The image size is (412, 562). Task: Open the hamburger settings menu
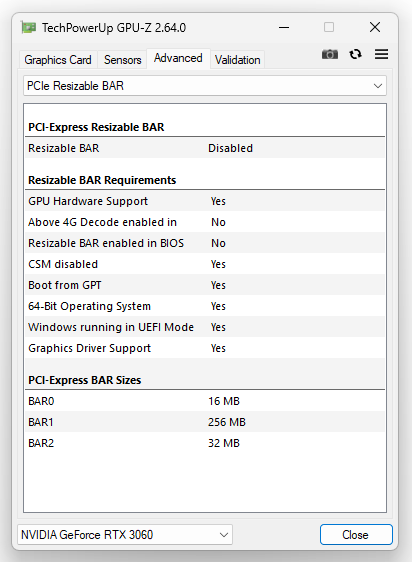(381, 54)
